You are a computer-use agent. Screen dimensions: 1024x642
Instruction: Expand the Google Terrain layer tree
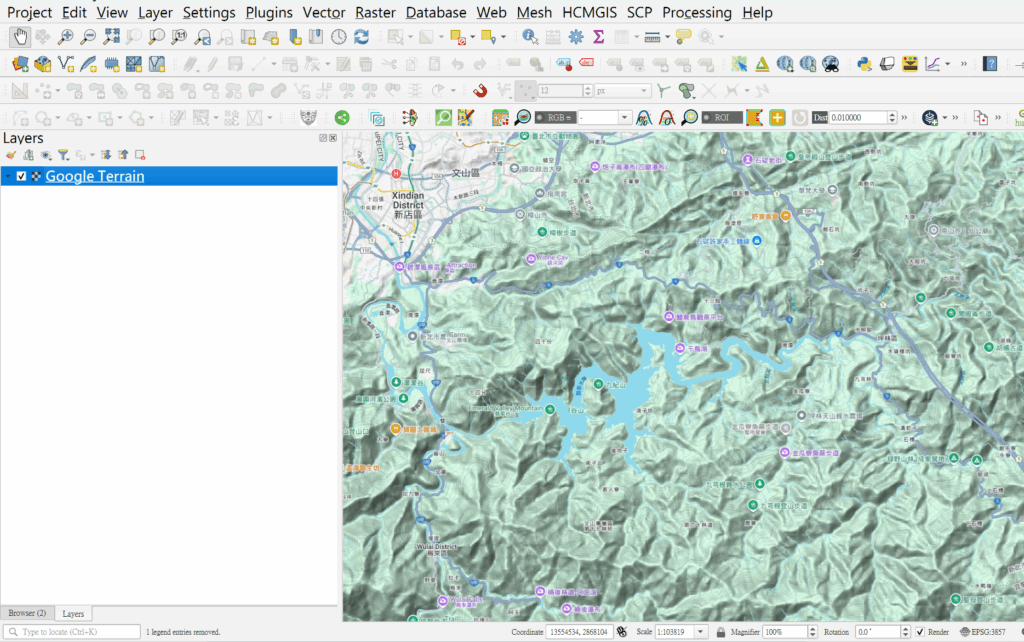coord(8,176)
